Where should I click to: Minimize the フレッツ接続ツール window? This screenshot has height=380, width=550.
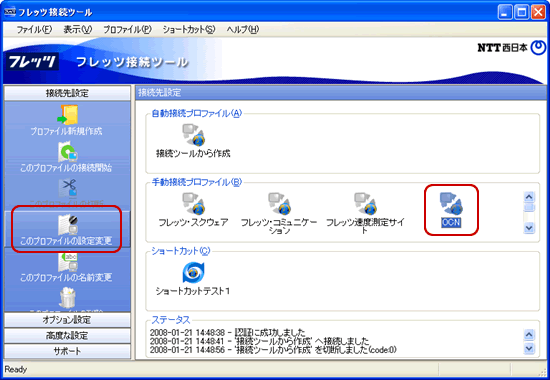point(505,13)
